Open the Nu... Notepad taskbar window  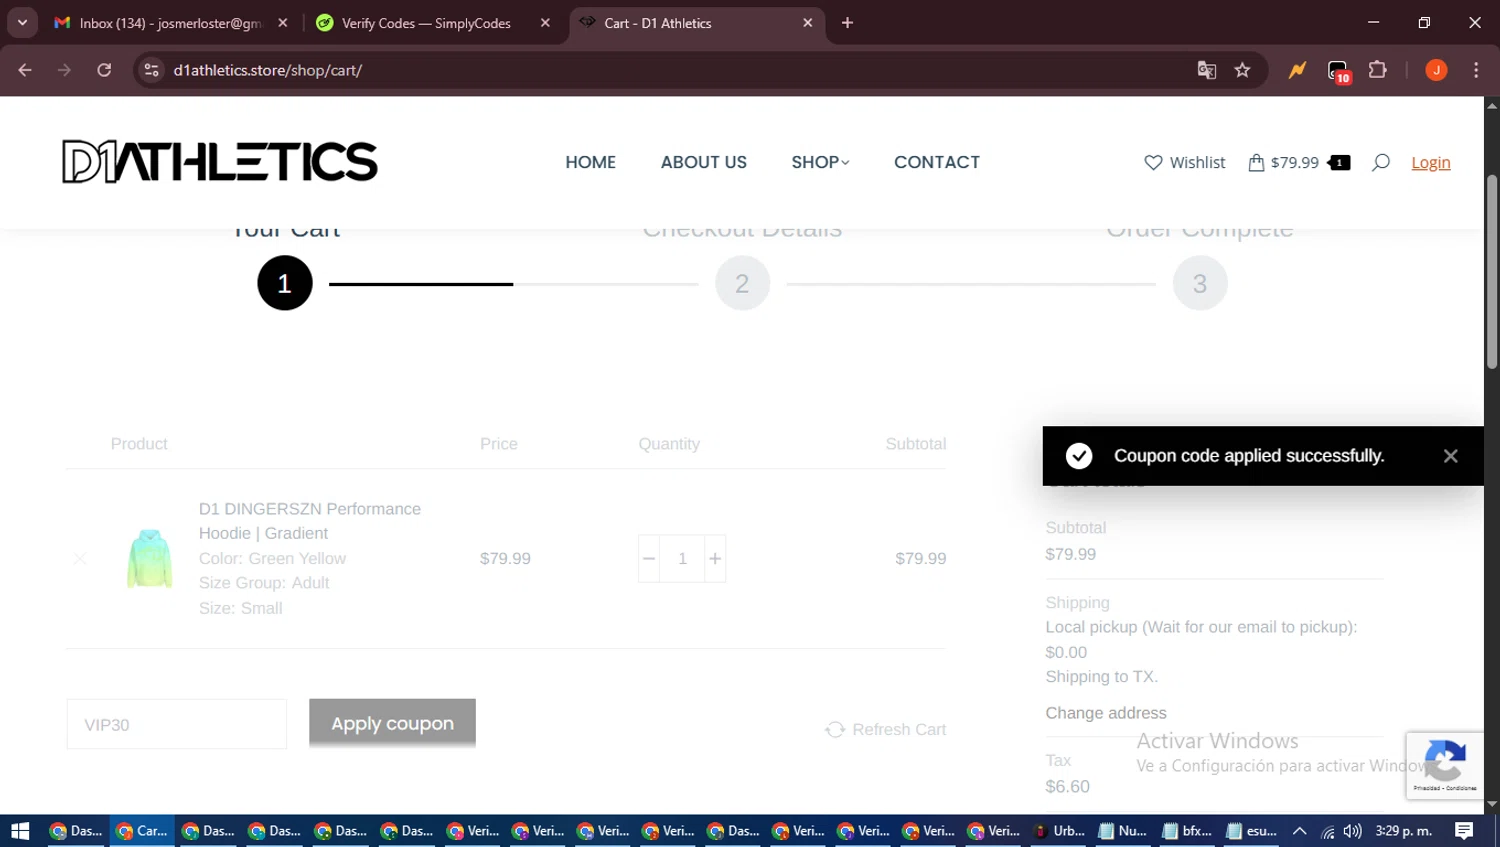click(x=1124, y=830)
